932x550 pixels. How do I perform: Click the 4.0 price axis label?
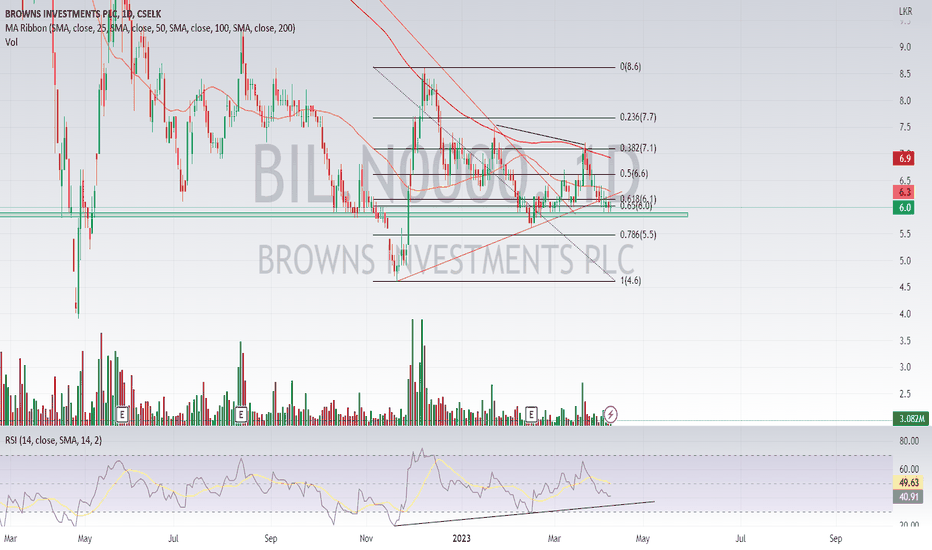(905, 314)
